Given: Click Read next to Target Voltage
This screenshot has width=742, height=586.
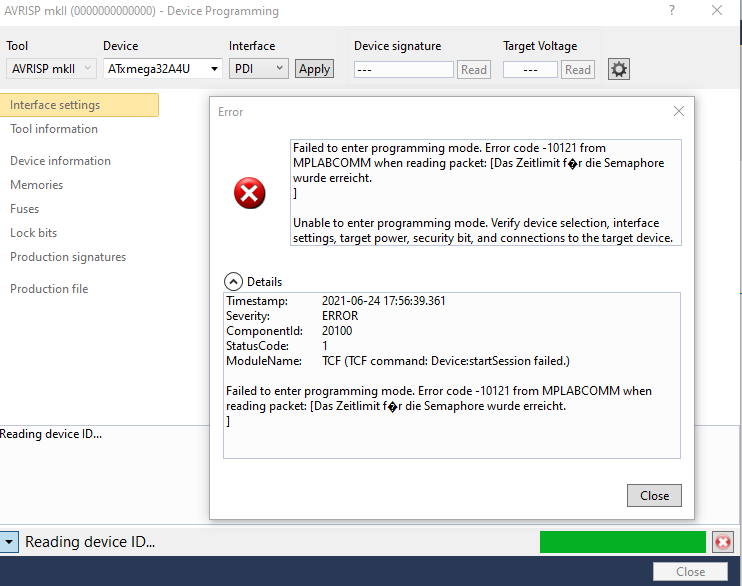Looking at the screenshot, I should [578, 70].
